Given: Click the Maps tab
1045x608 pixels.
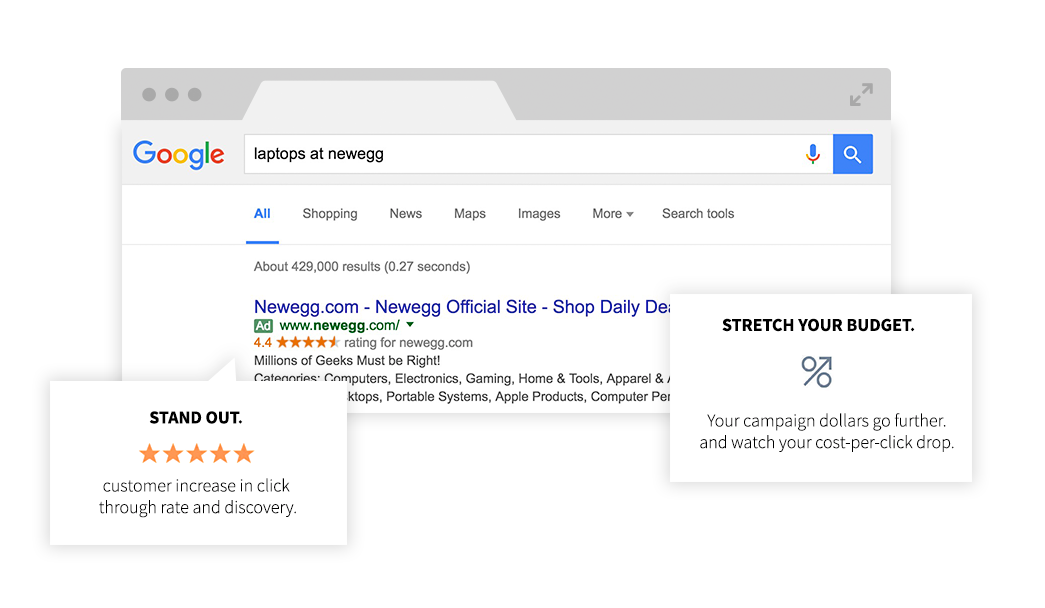Looking at the screenshot, I should point(469,213).
